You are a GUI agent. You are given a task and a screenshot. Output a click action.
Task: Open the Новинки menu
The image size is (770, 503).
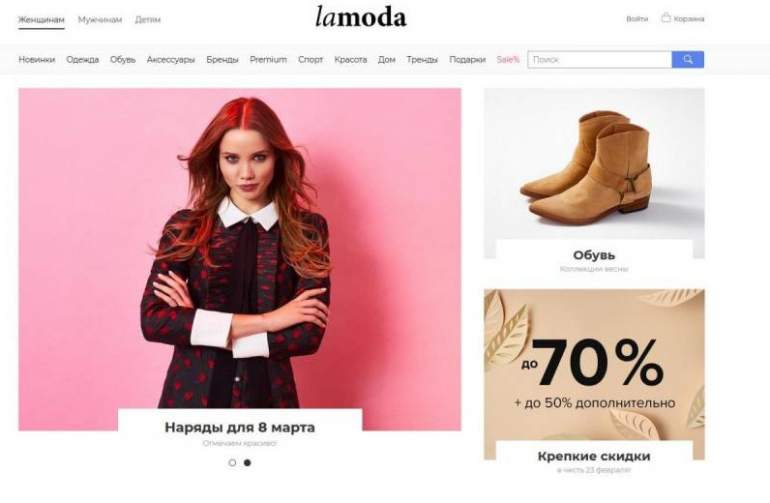[37, 59]
